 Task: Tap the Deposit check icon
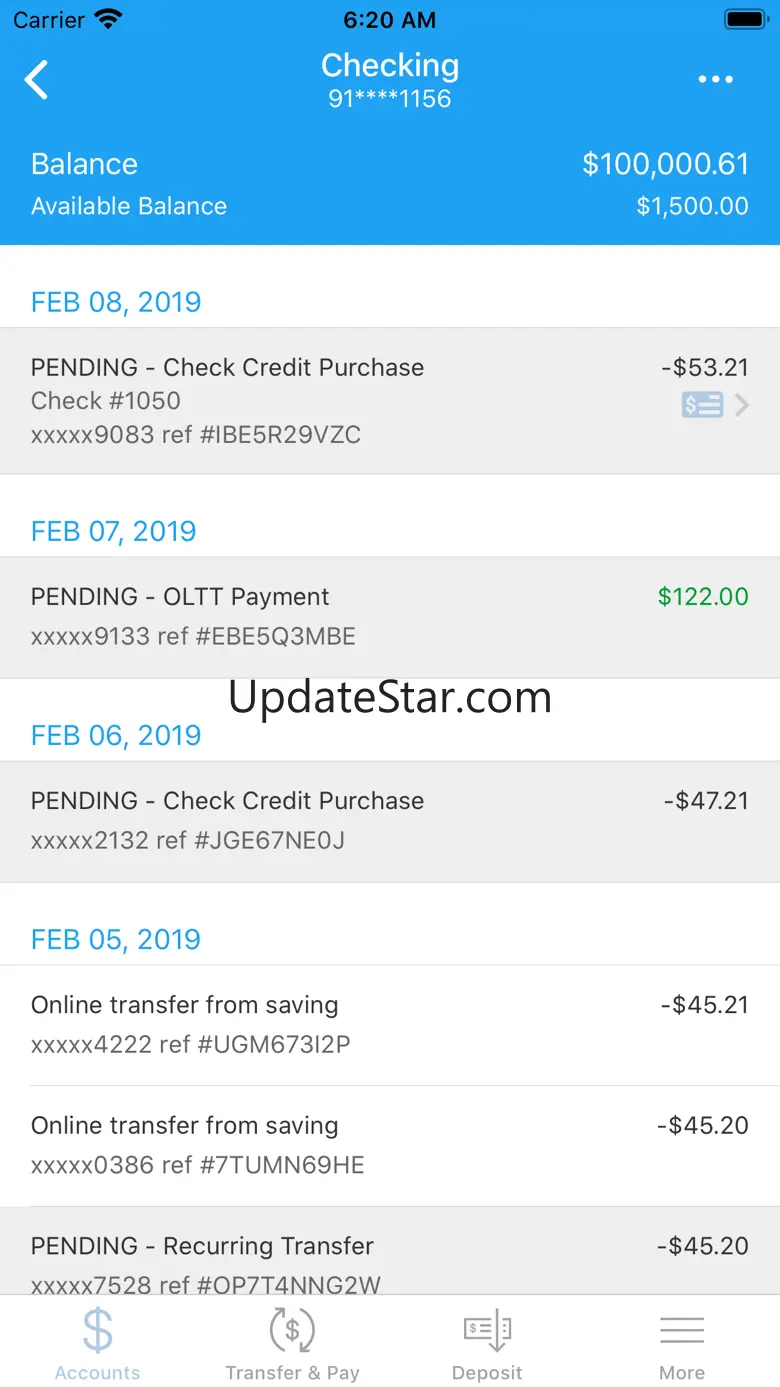[487, 1331]
